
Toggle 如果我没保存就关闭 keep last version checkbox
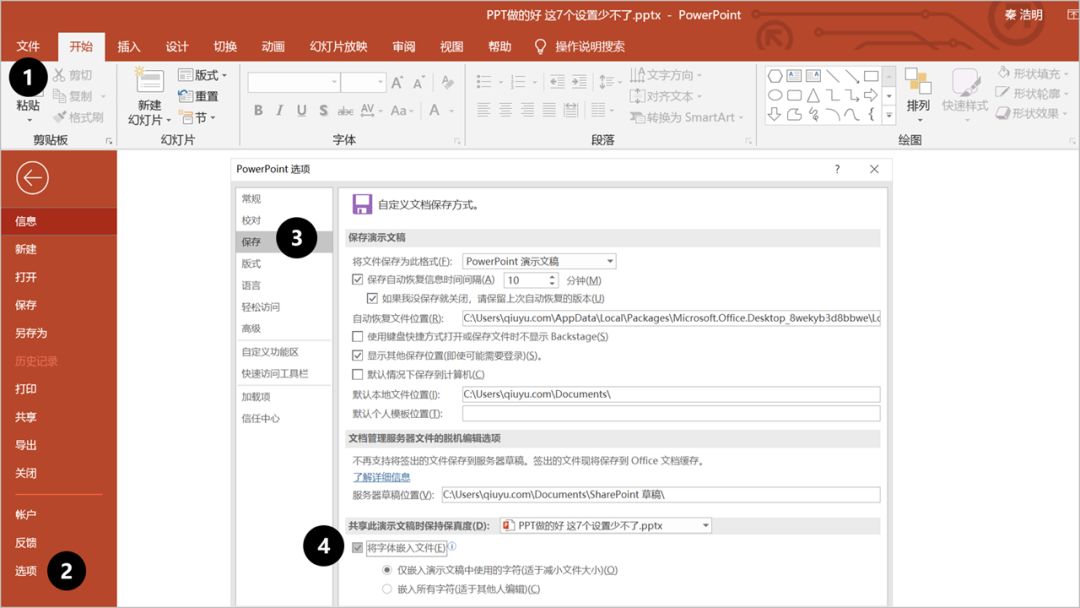[373, 298]
